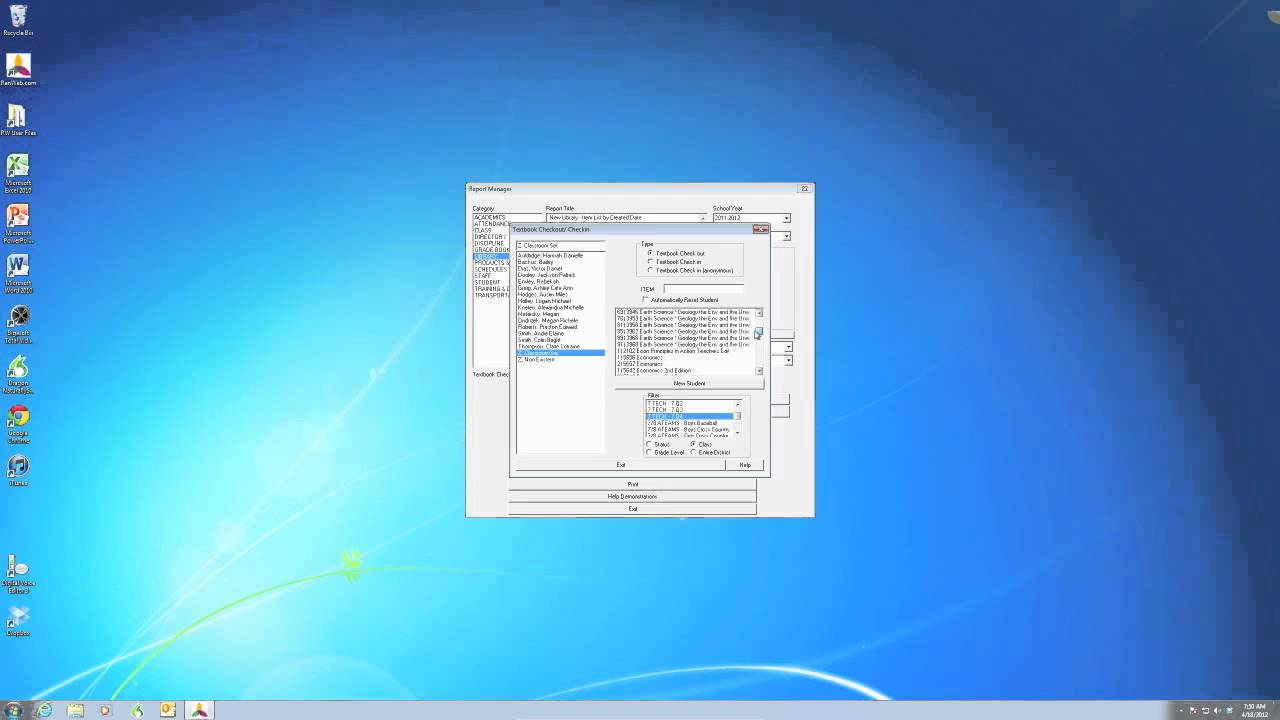Viewport: 1280px width, 720px height.
Task: Click the bottom Exit button in Report Manager
Action: (x=632, y=508)
